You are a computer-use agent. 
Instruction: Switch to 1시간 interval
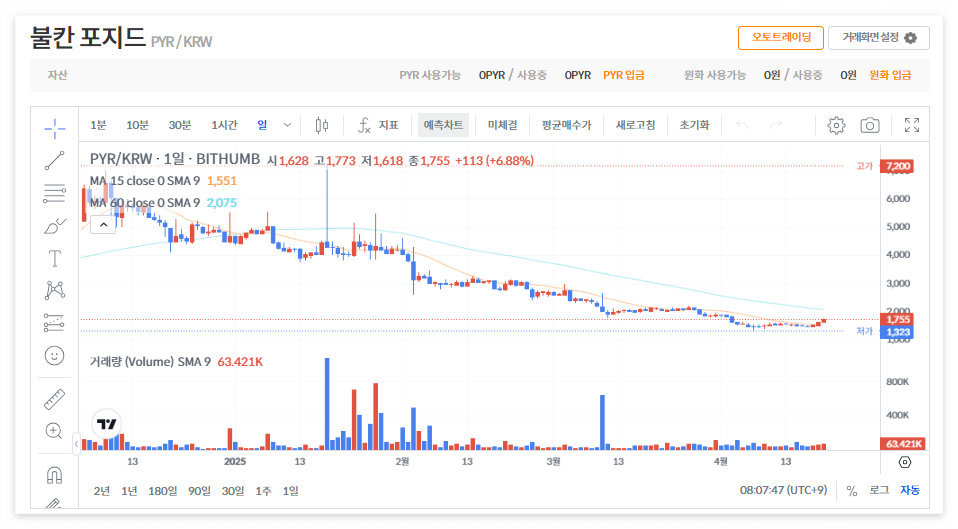tap(224, 125)
